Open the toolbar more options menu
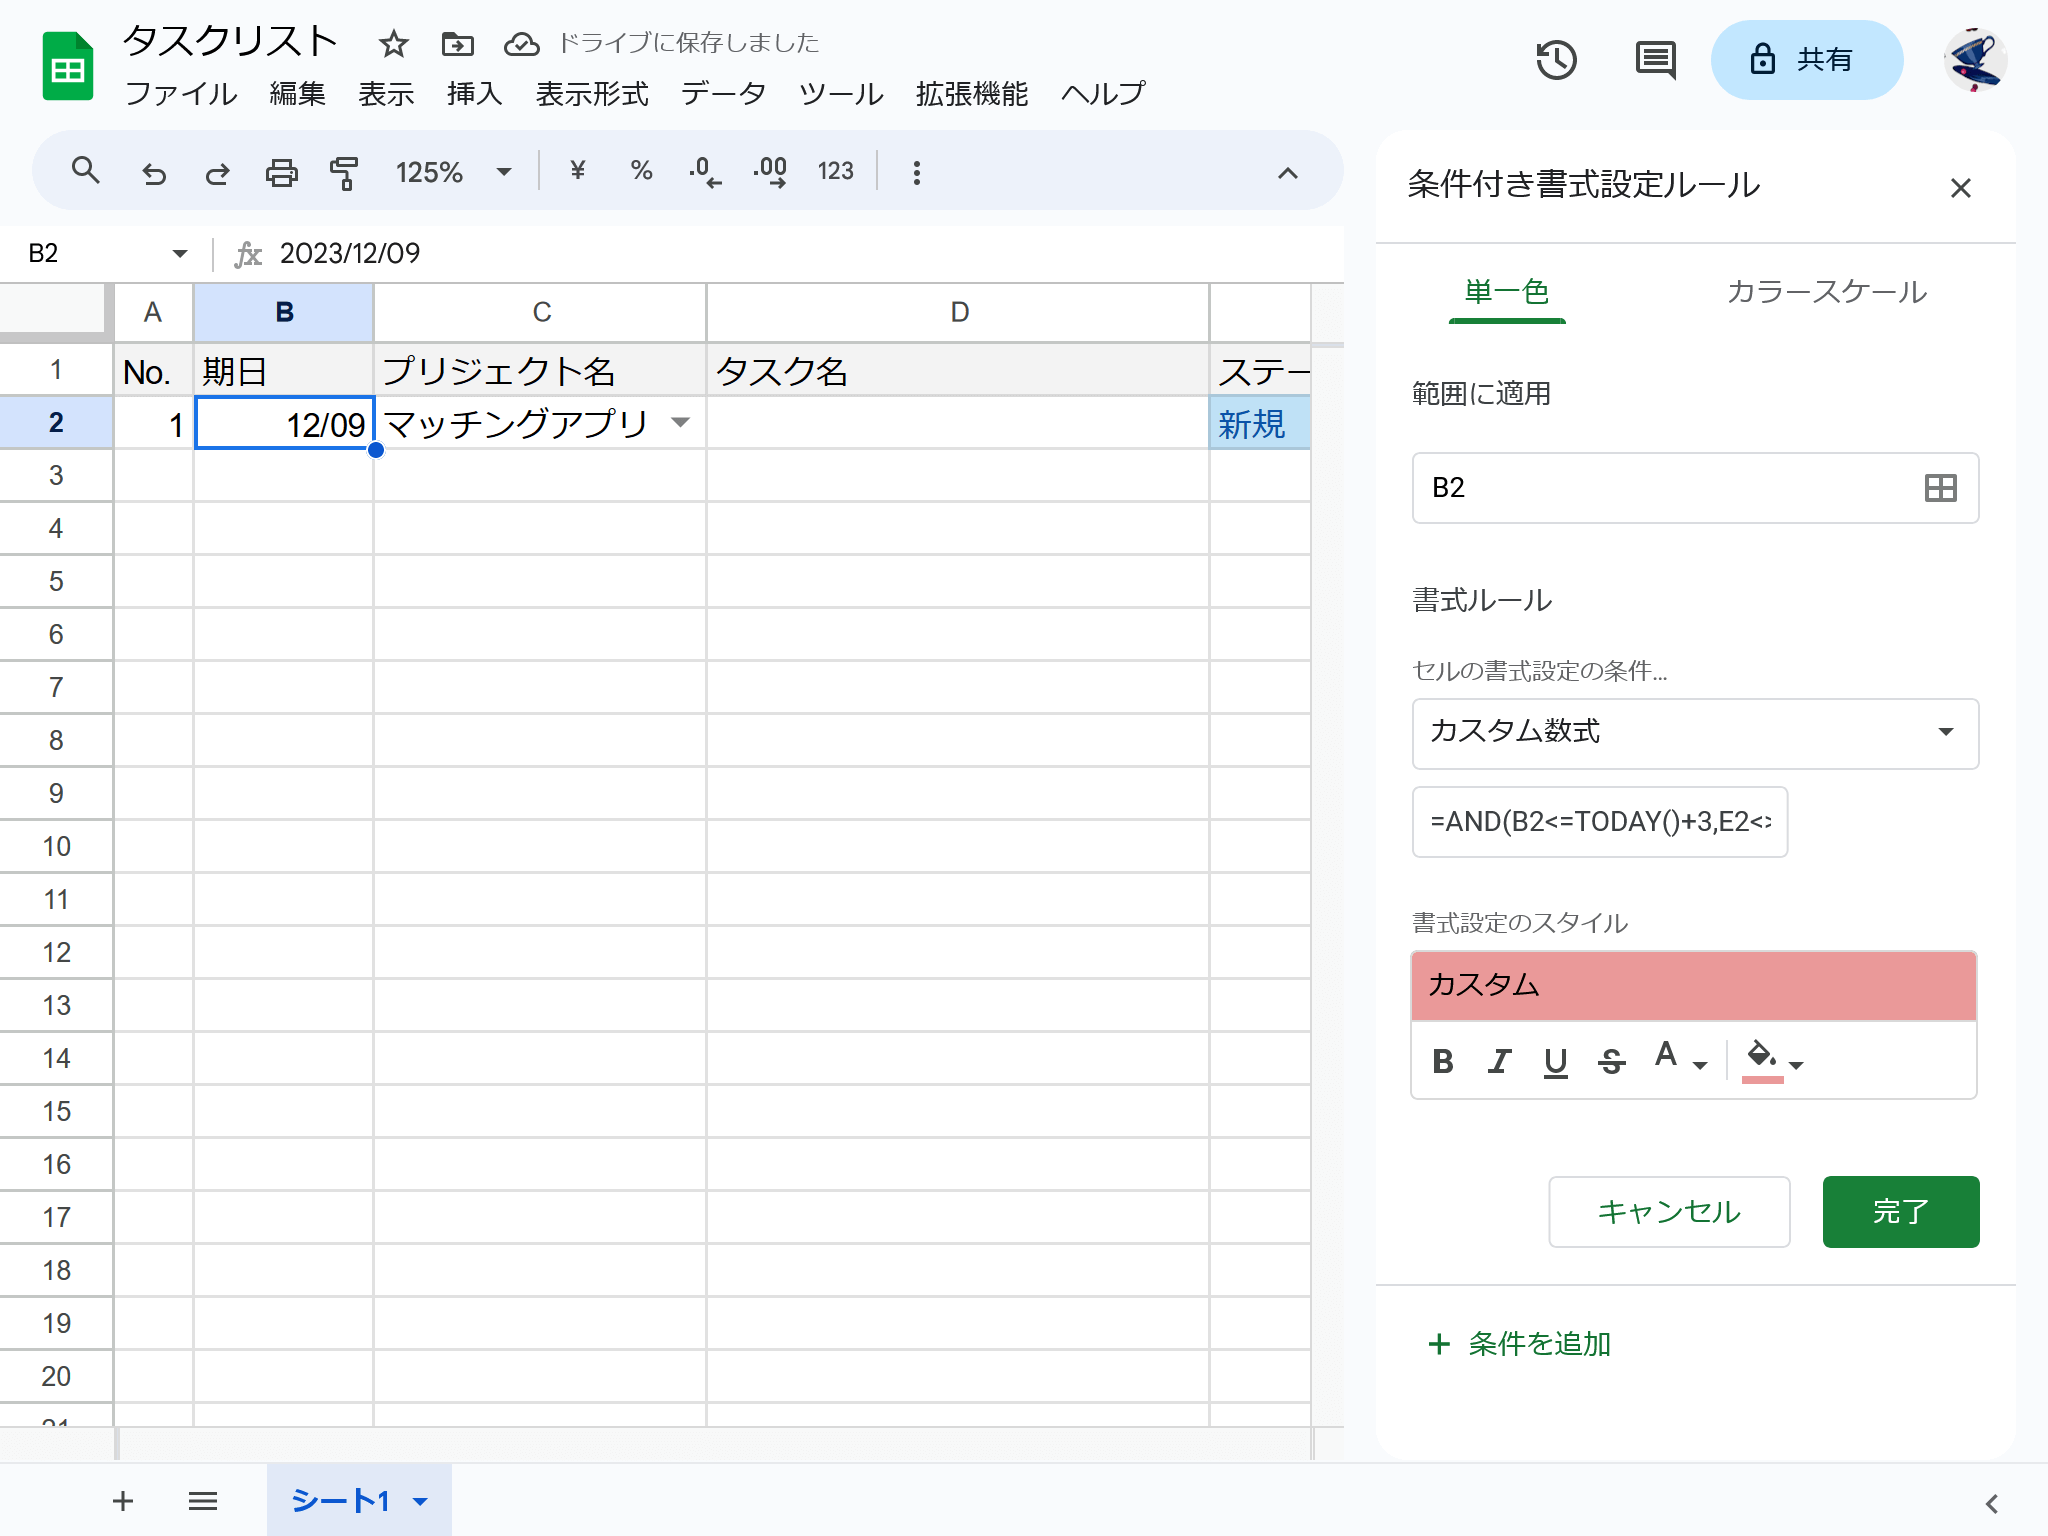2048x1536 pixels. (916, 172)
